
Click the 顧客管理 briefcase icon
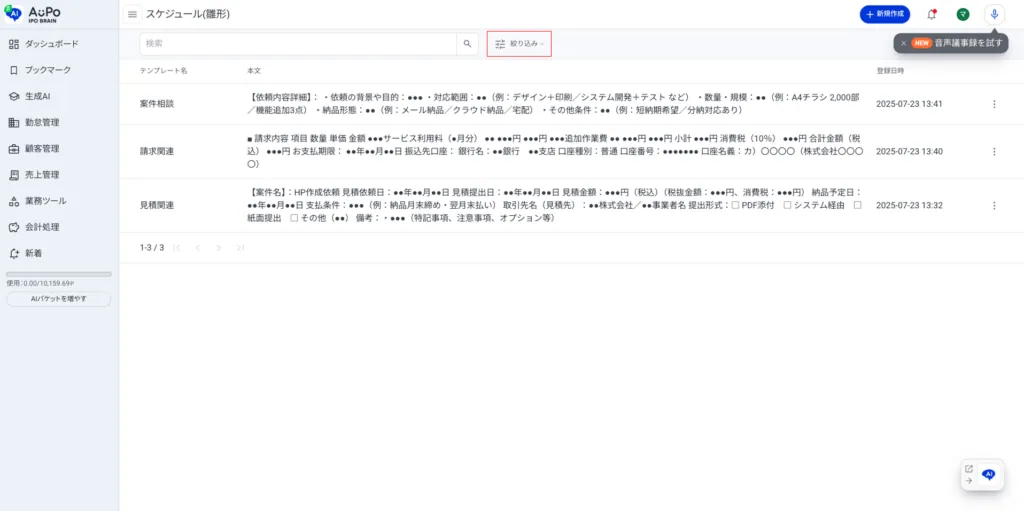14,148
